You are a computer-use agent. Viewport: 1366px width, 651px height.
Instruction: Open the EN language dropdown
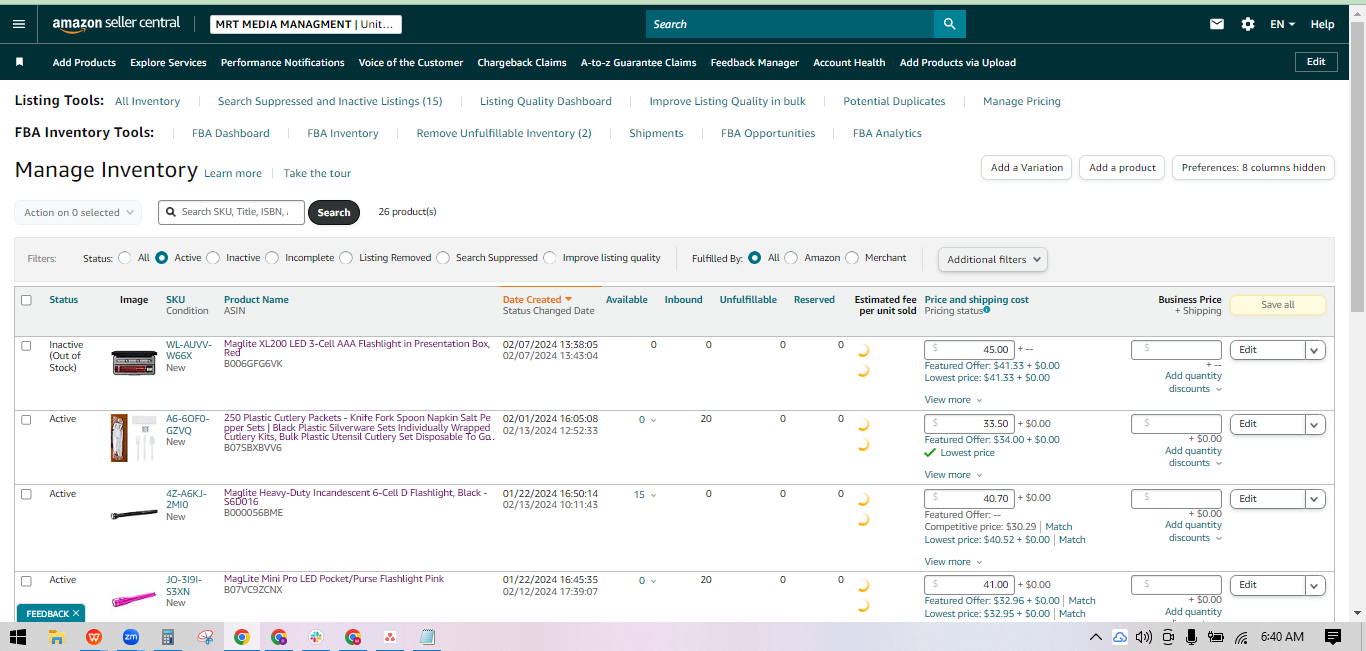(x=1282, y=24)
